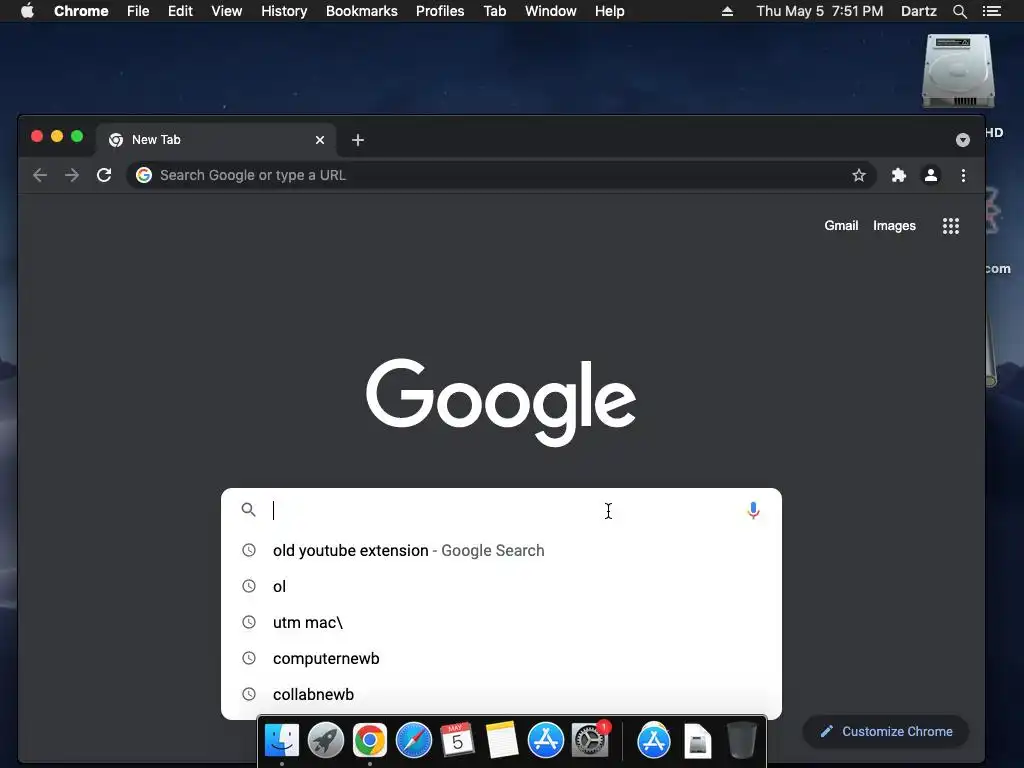
Task: Click the Google icon in the address bar
Action: point(144,175)
